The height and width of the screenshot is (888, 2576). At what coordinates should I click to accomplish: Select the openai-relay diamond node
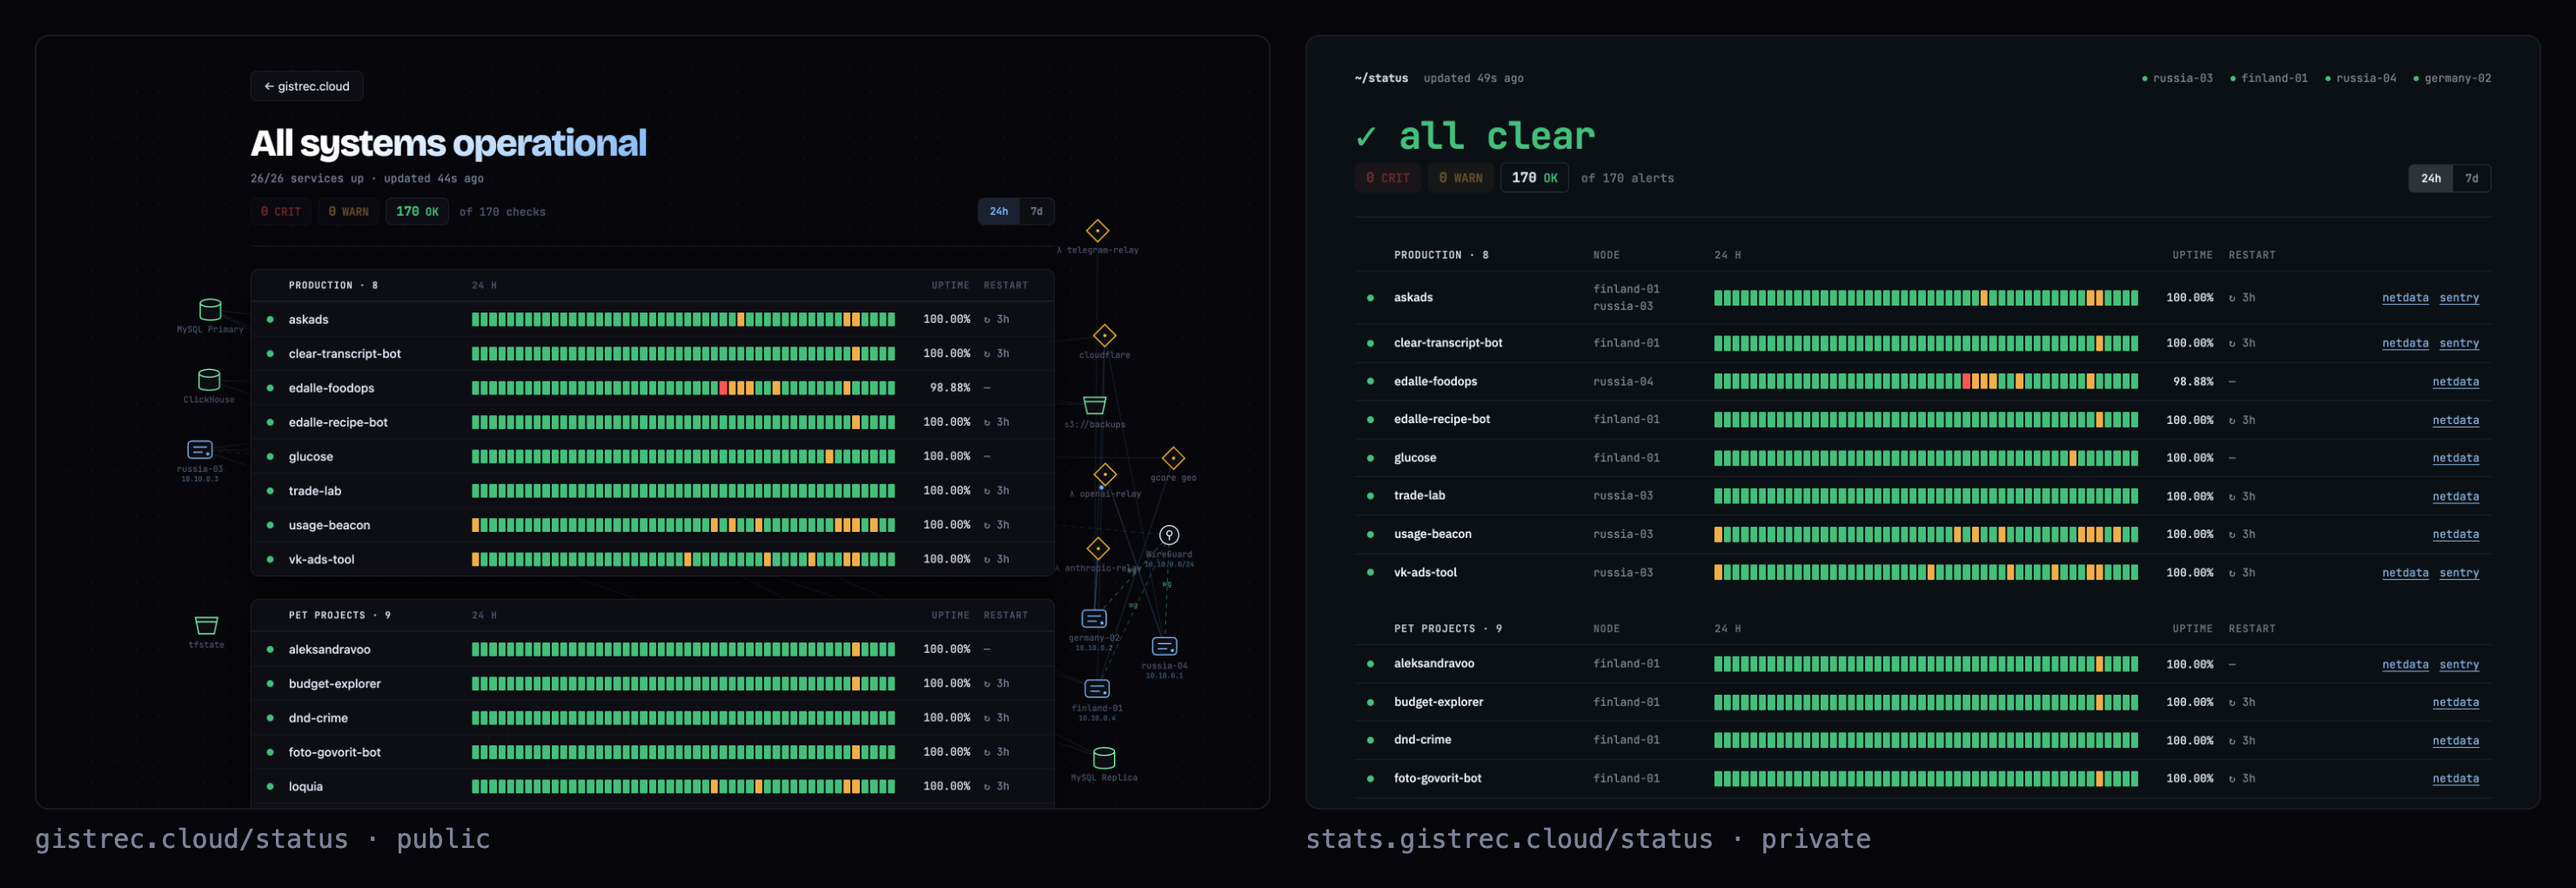(x=1105, y=474)
